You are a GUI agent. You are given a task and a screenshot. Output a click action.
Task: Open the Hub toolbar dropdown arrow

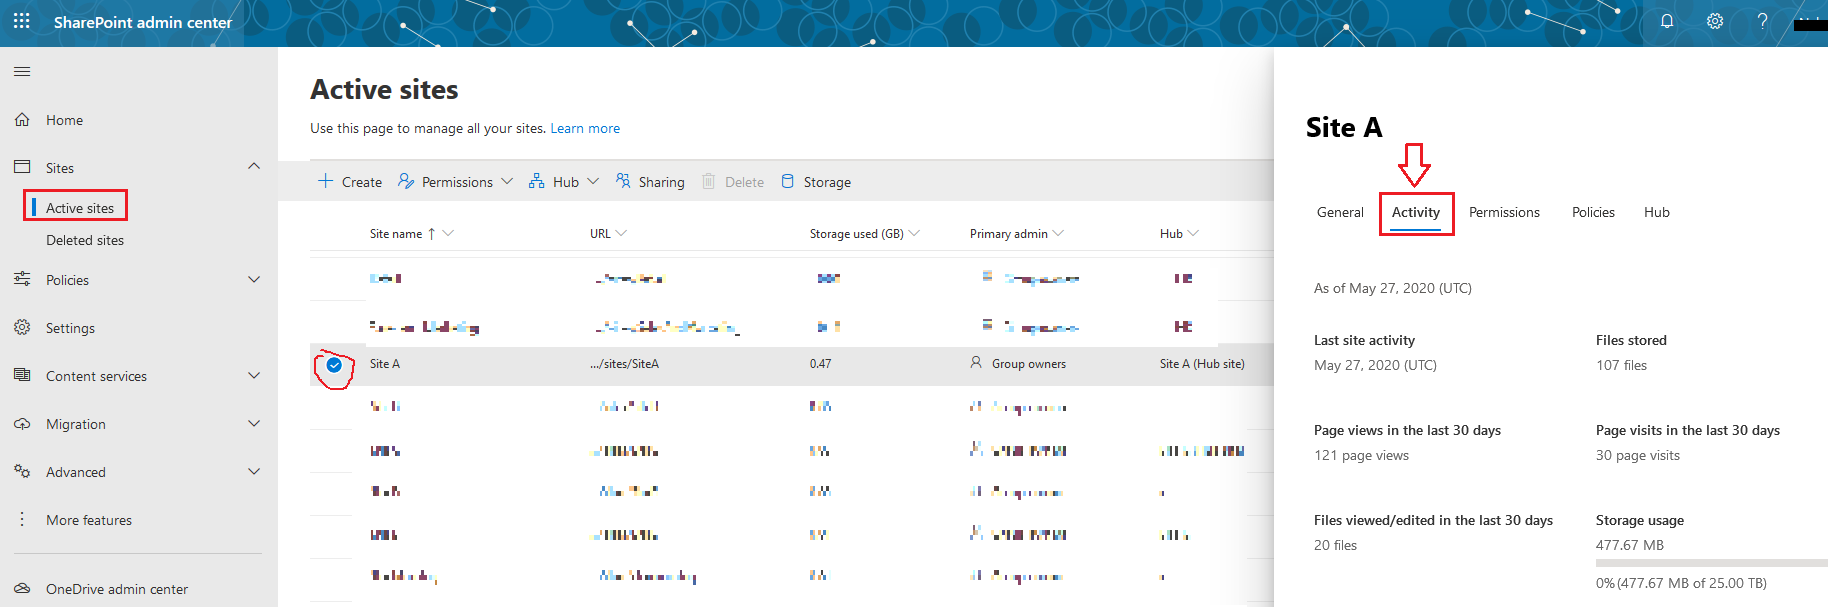coord(593,182)
